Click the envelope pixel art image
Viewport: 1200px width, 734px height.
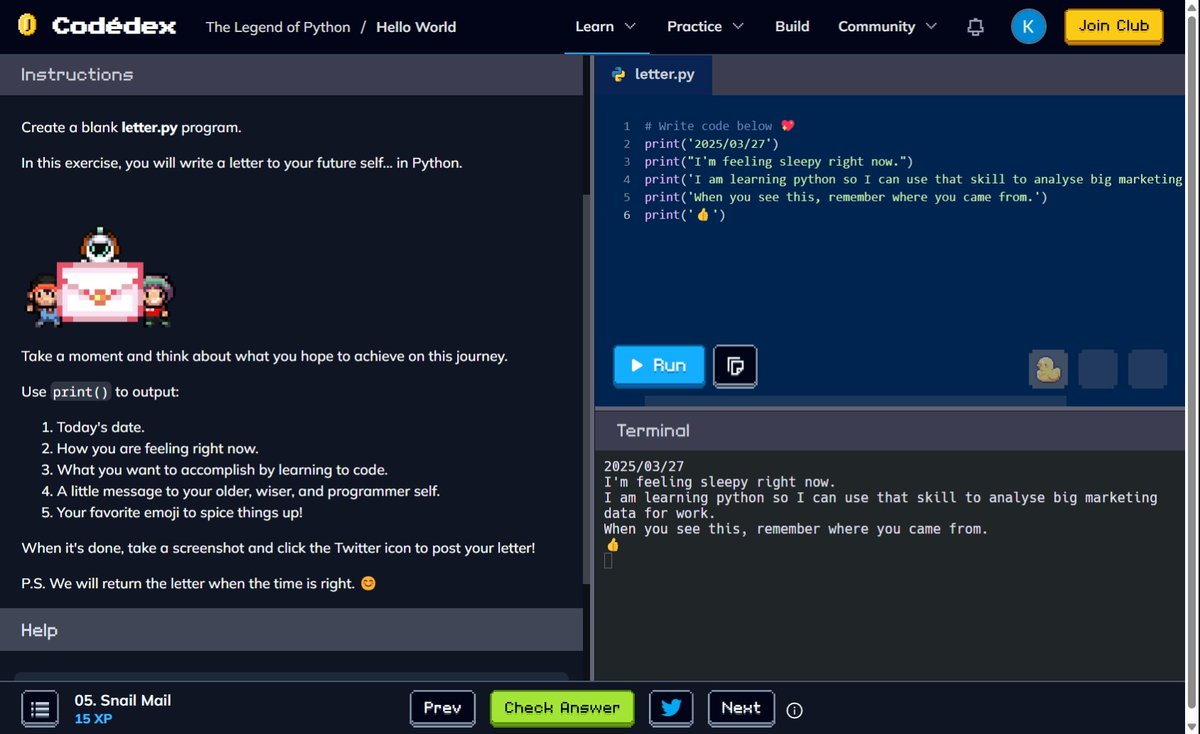pyautogui.click(x=99, y=278)
